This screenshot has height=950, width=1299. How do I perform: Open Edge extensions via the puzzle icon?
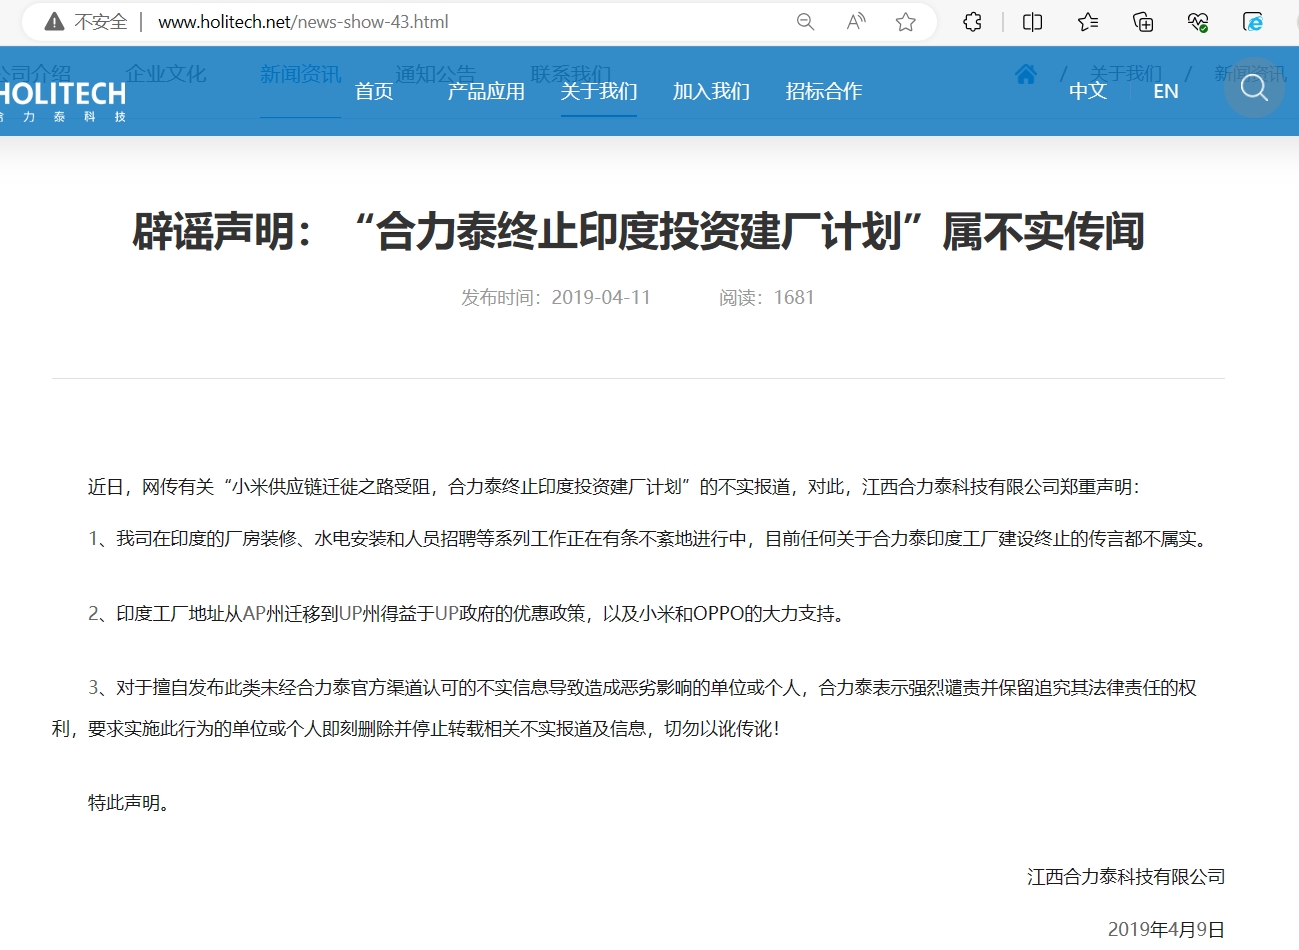click(x=971, y=20)
